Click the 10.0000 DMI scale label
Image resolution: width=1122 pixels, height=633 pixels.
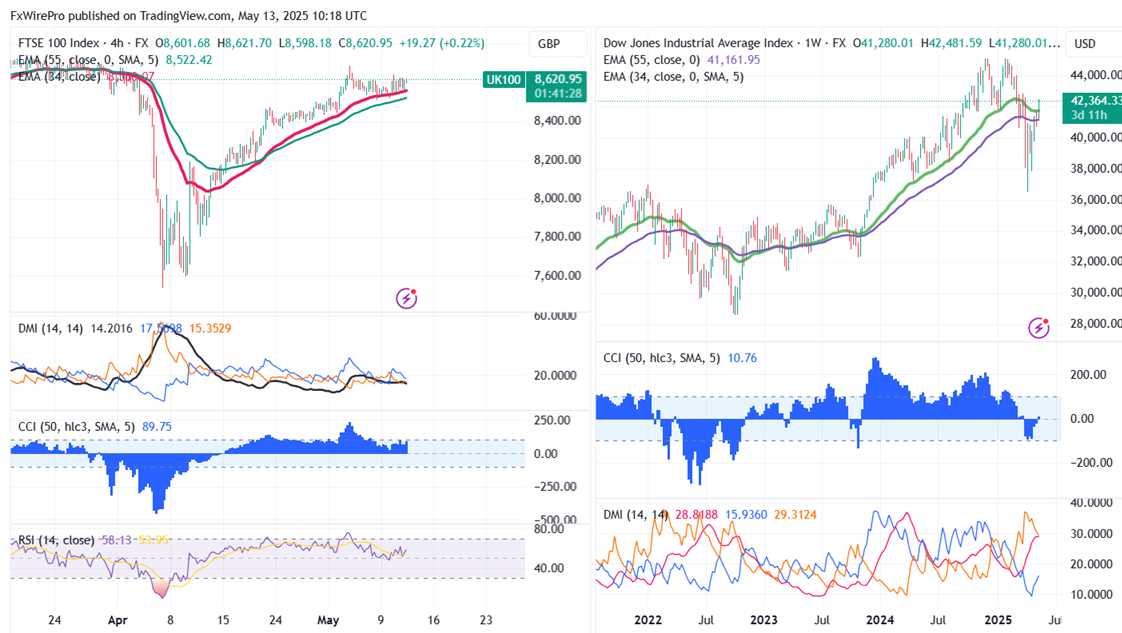click(1091, 594)
